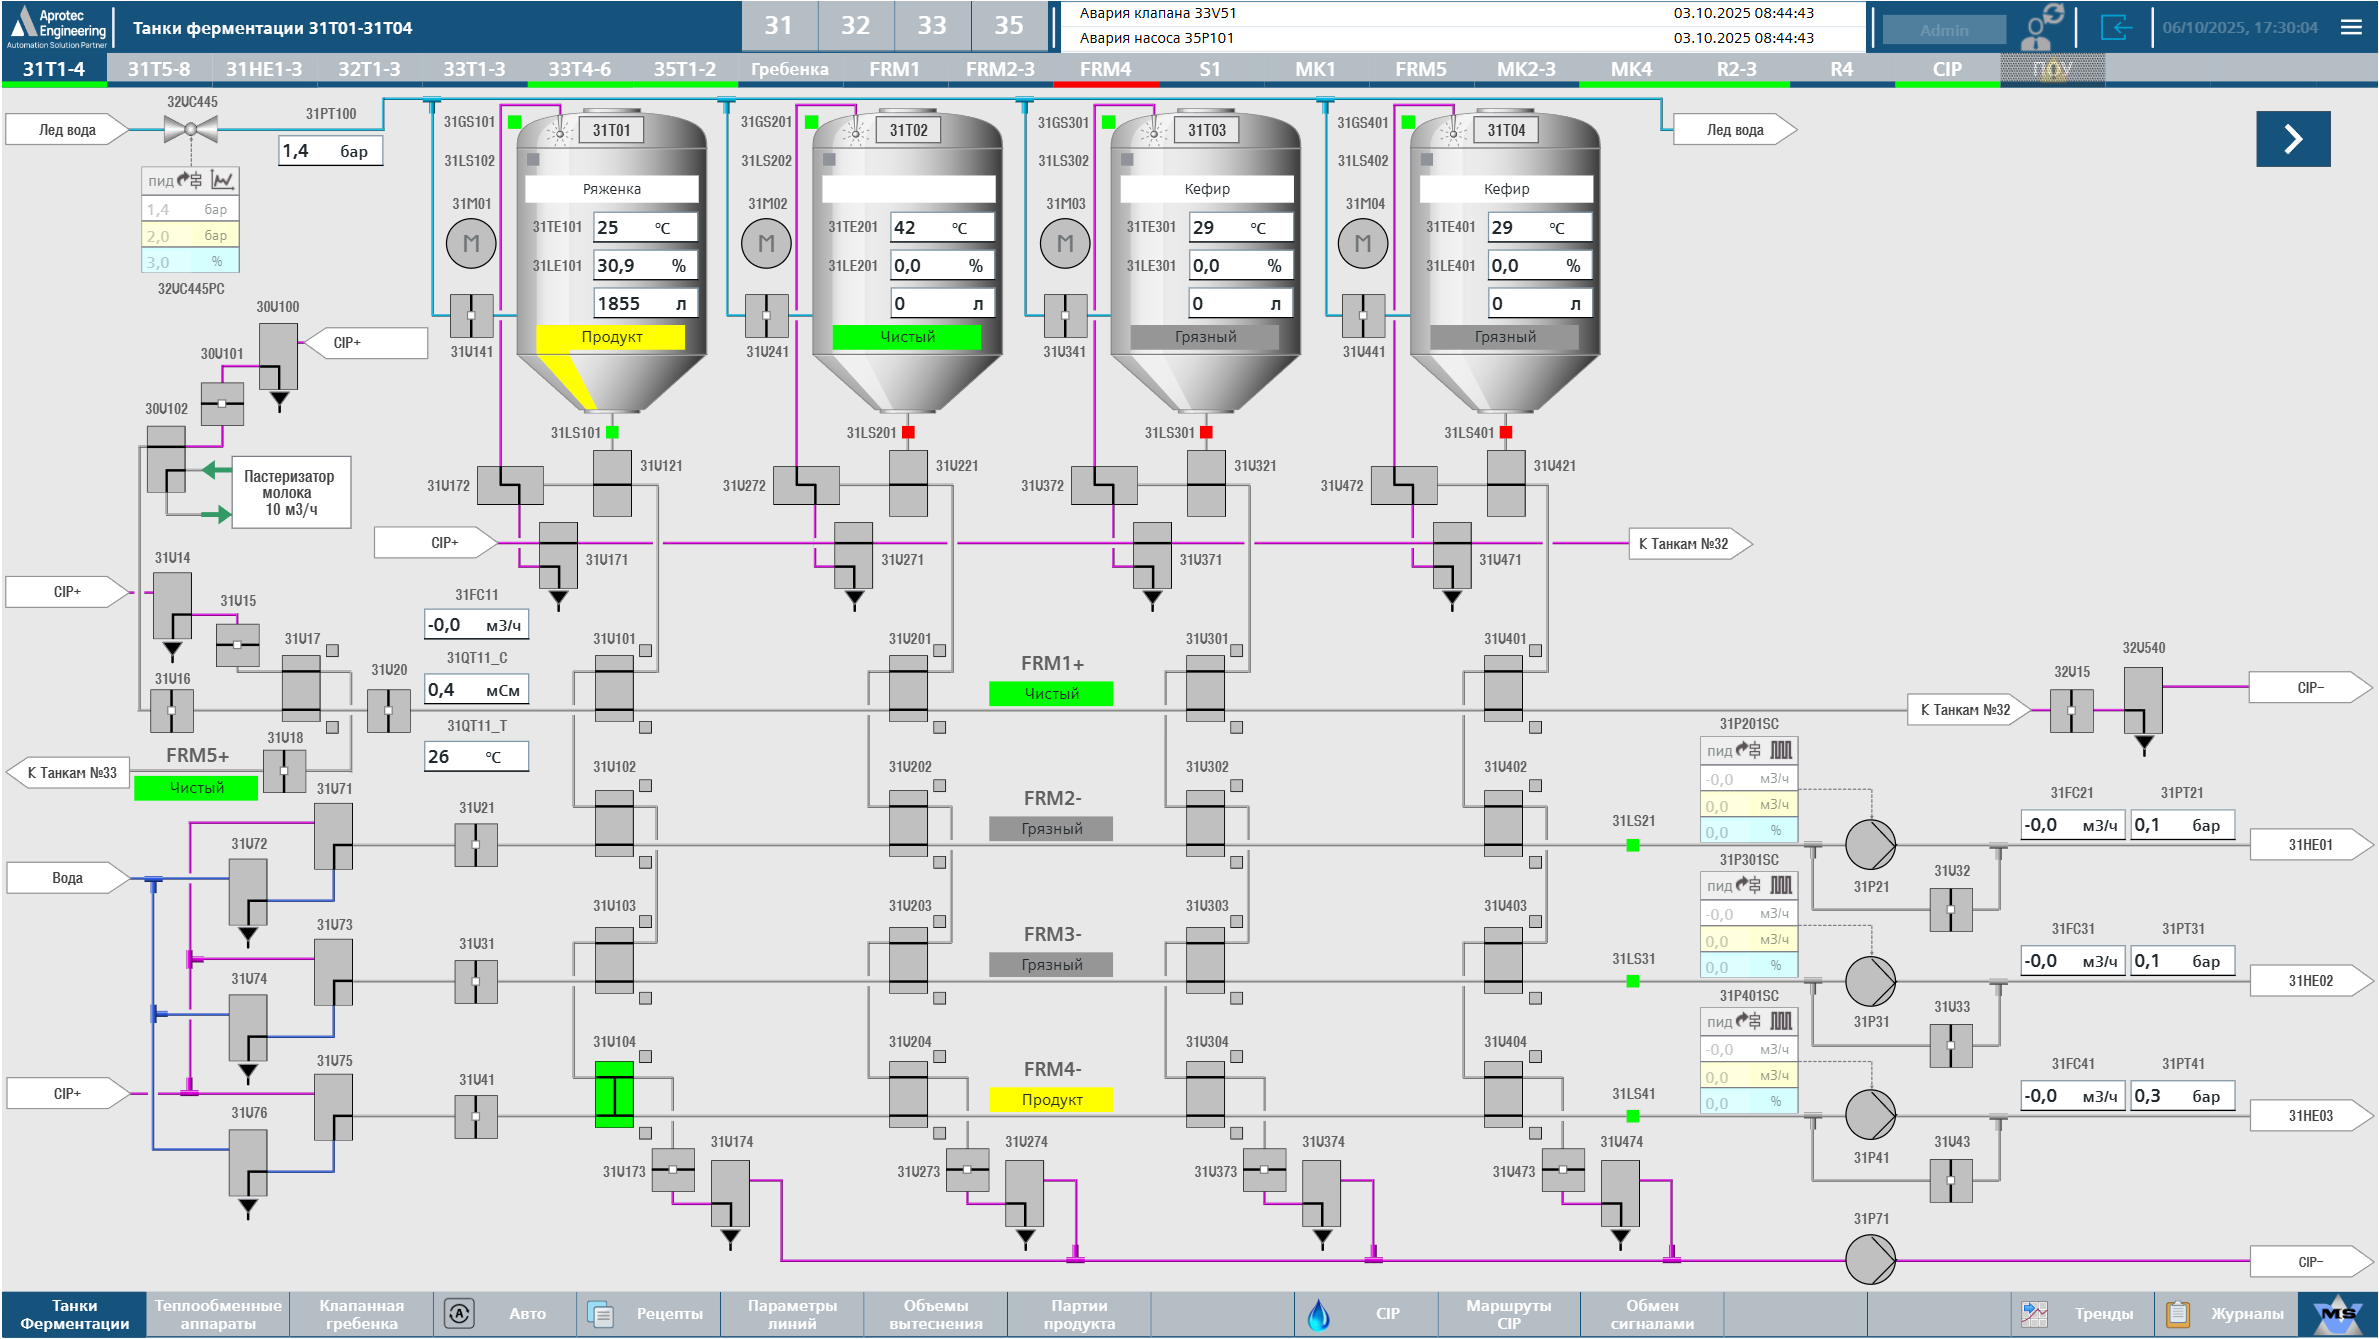Screen dimensions: 2379x1339
Task: Toggle the 31GS101 green status indicator
Action: click(515, 122)
